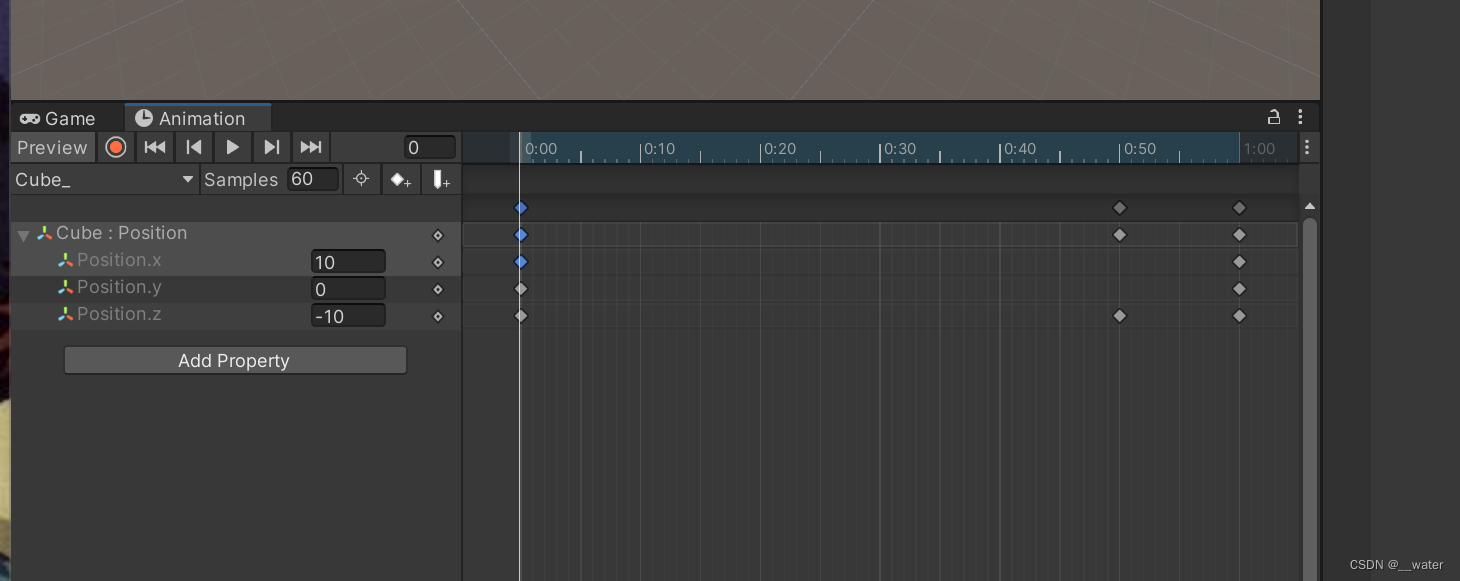Select the summary keyframe at 0:50
Image resolution: width=1460 pixels, height=581 pixels.
(1120, 208)
